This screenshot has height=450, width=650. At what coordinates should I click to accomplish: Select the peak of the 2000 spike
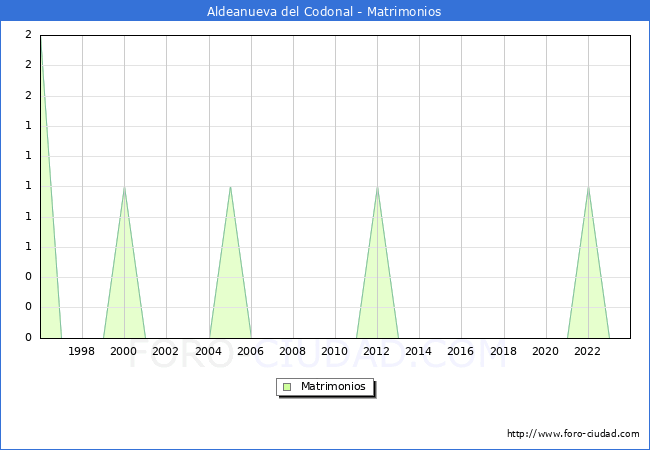124,187
